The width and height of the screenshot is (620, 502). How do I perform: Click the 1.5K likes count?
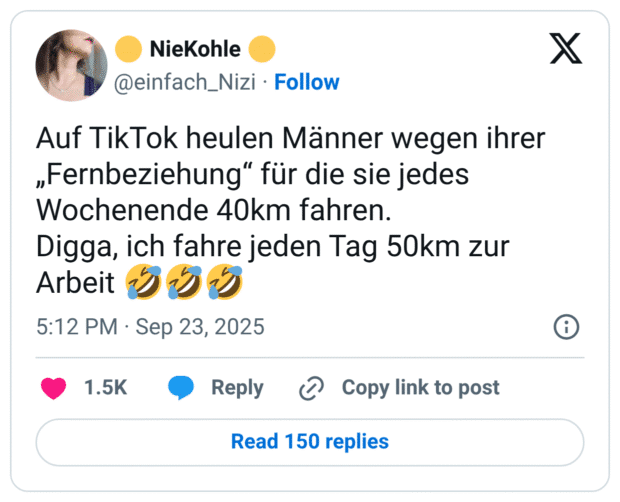tap(106, 388)
